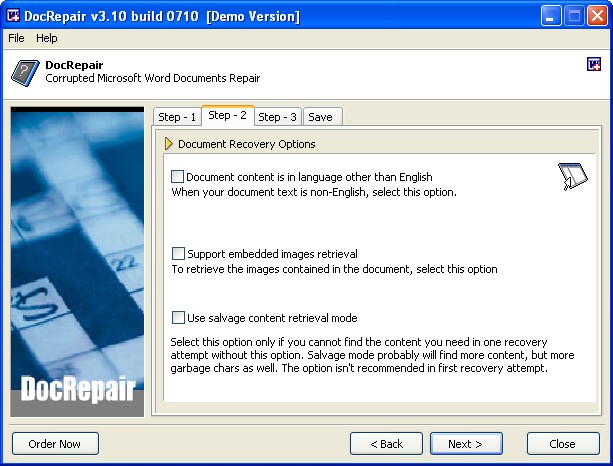The image size is (613, 466).
Task: Click the bold 'DocRepair' header title
Action: [74, 65]
